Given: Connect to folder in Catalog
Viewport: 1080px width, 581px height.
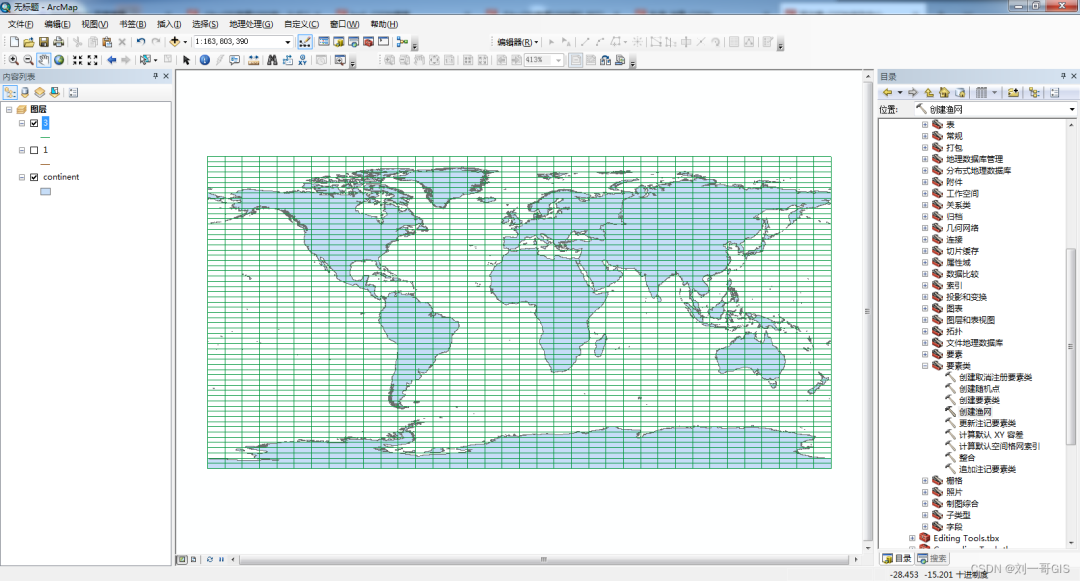Looking at the screenshot, I should pos(1012,92).
